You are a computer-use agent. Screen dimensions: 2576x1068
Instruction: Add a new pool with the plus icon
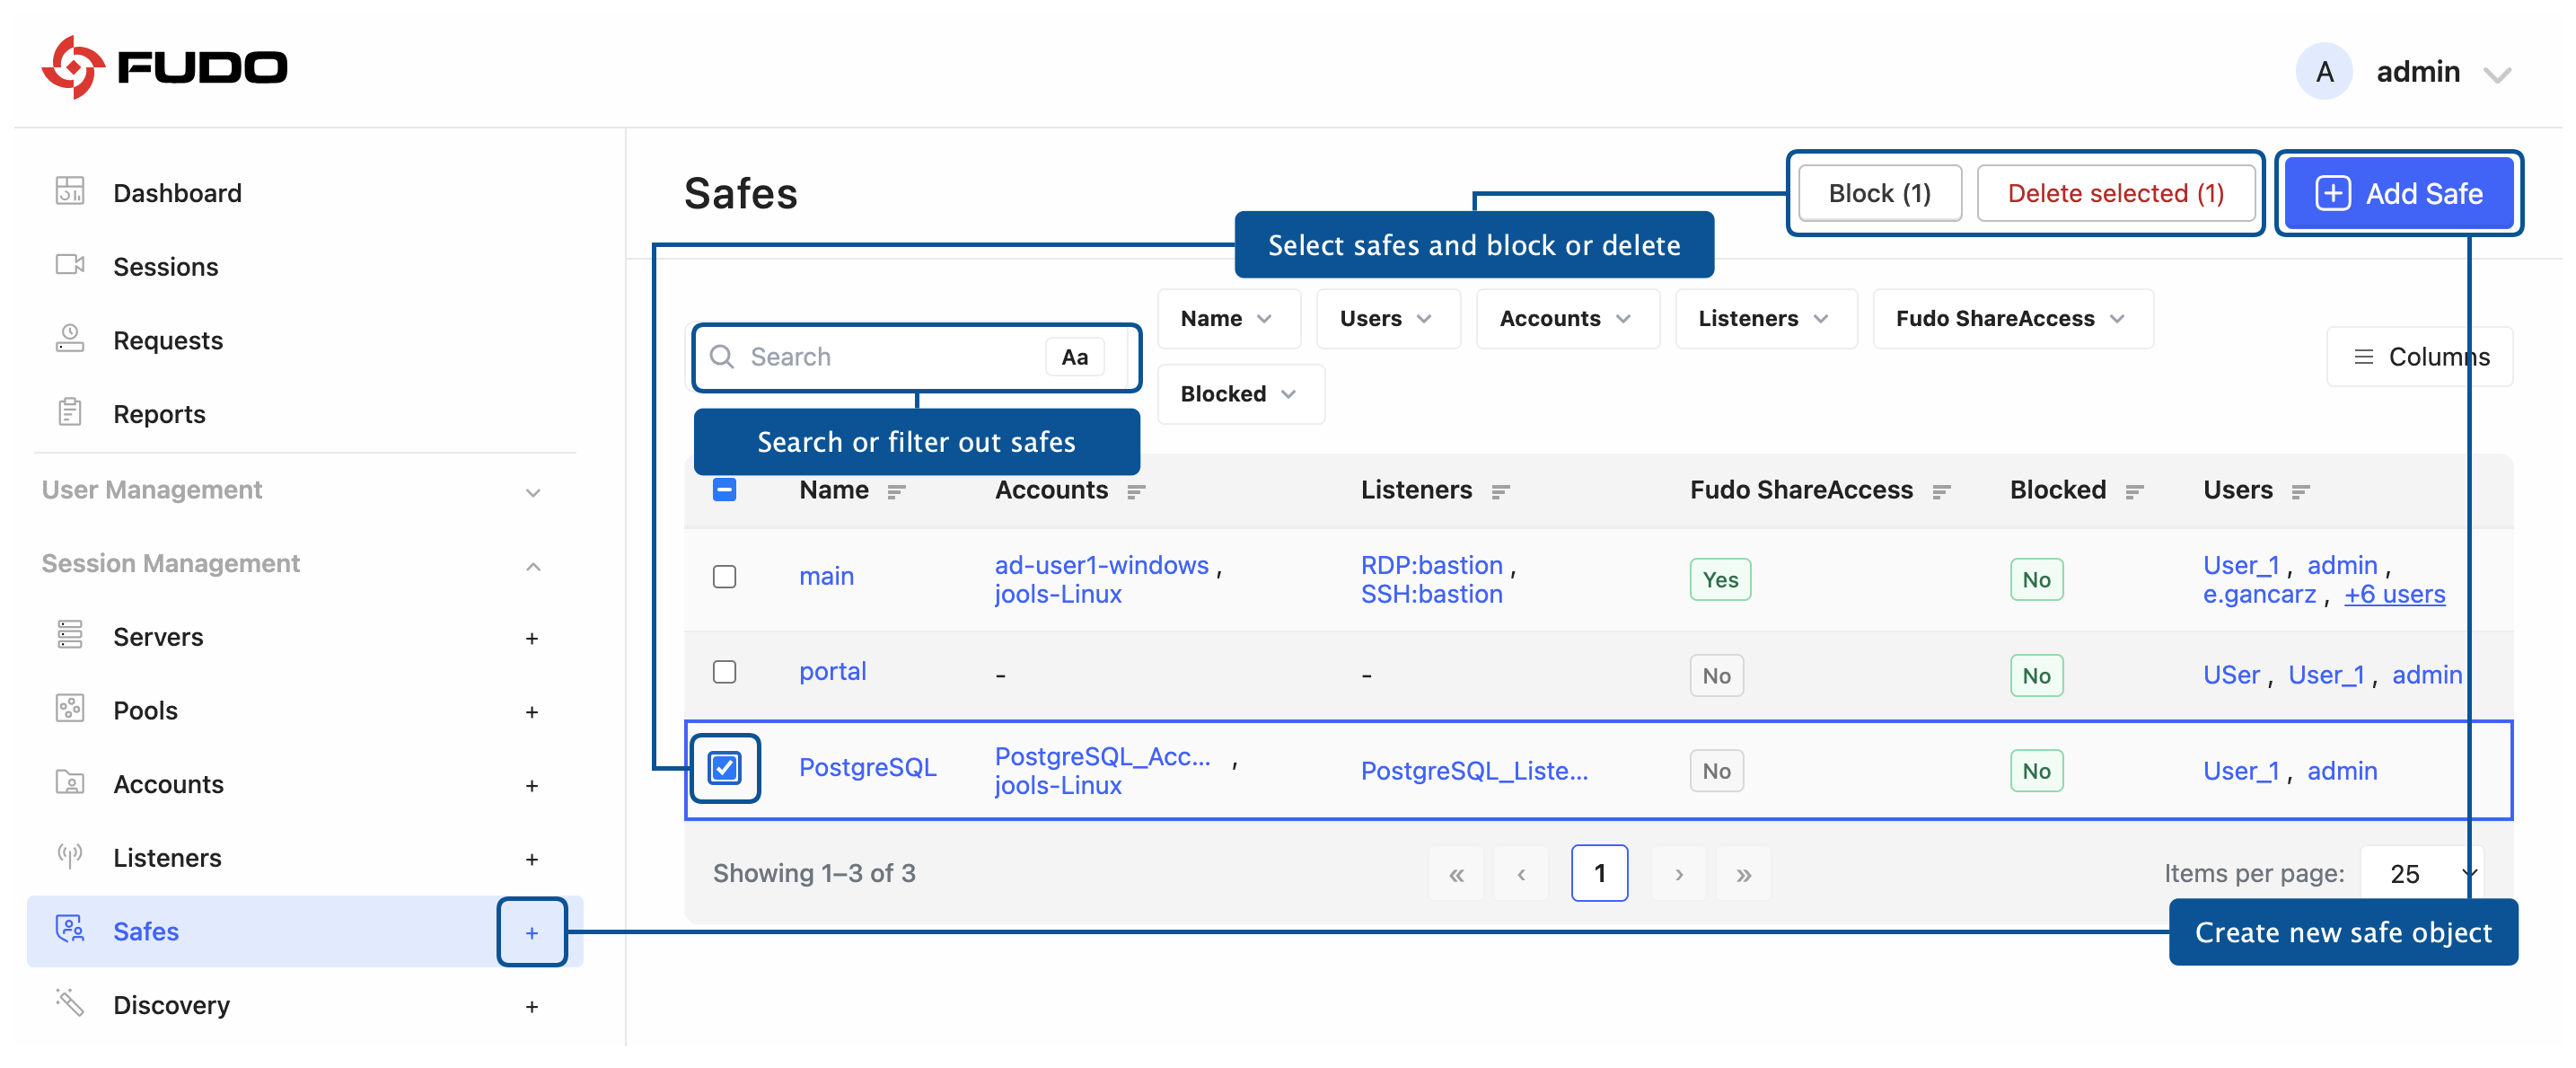[x=532, y=712]
